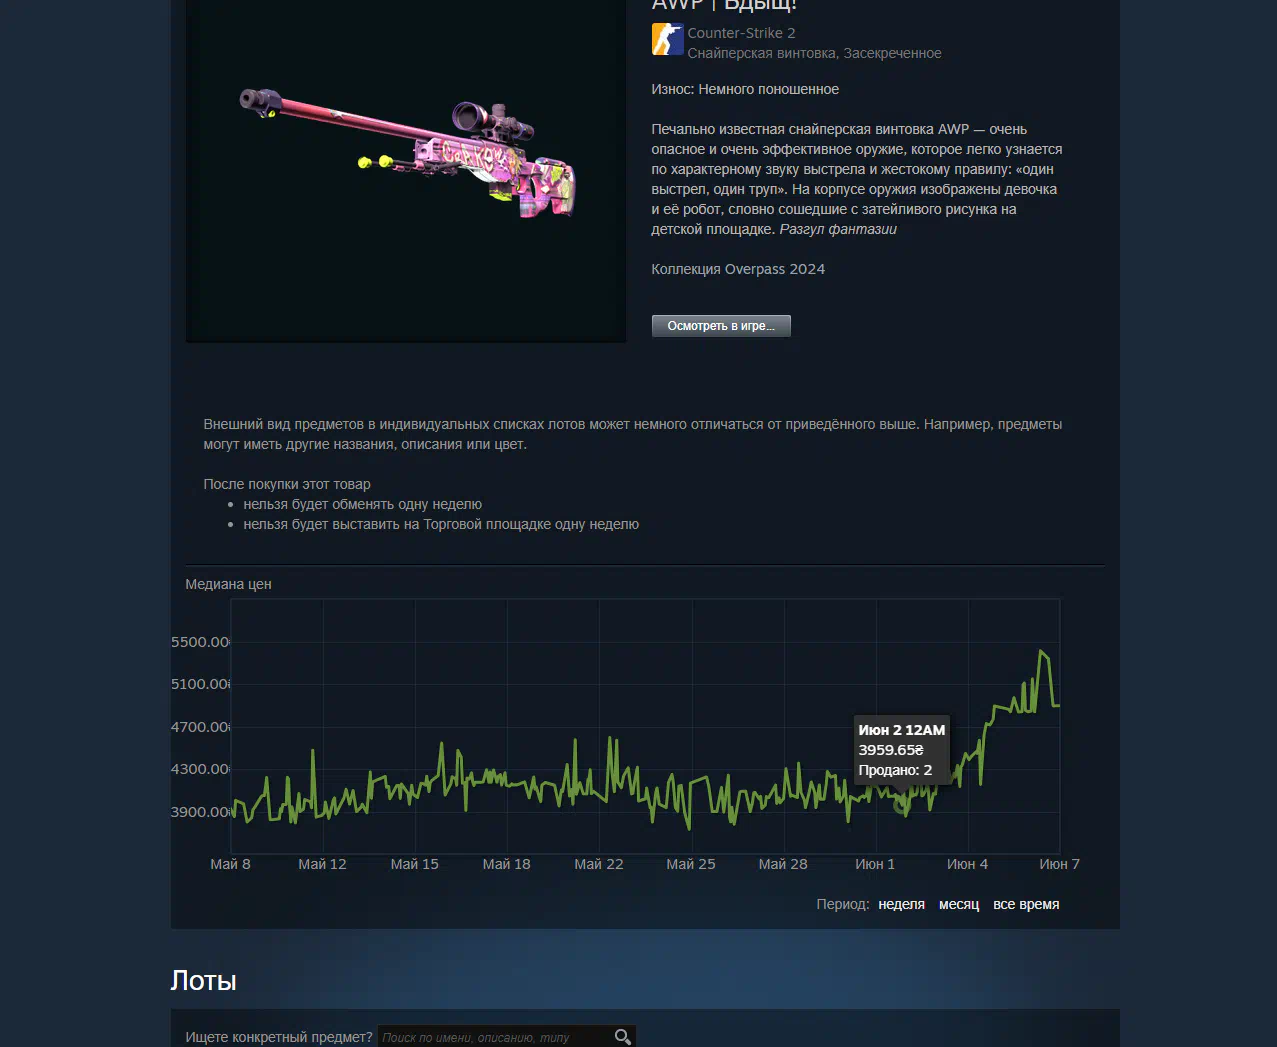Click the Осмотреть в игре button
The width and height of the screenshot is (1277, 1047).
[x=721, y=326]
